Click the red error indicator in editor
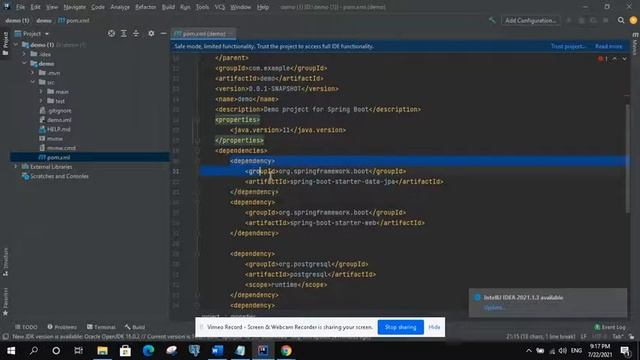This screenshot has height=360, width=640. [x=603, y=59]
